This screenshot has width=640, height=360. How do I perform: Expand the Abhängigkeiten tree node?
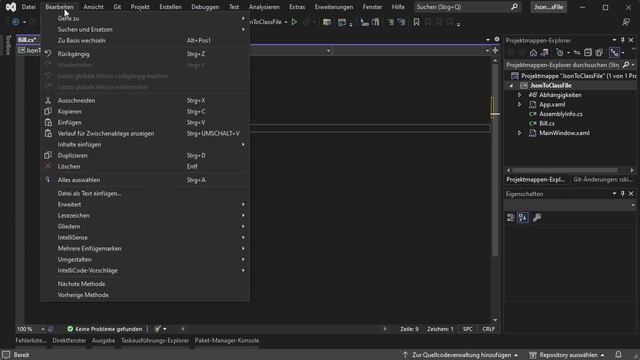pos(520,95)
